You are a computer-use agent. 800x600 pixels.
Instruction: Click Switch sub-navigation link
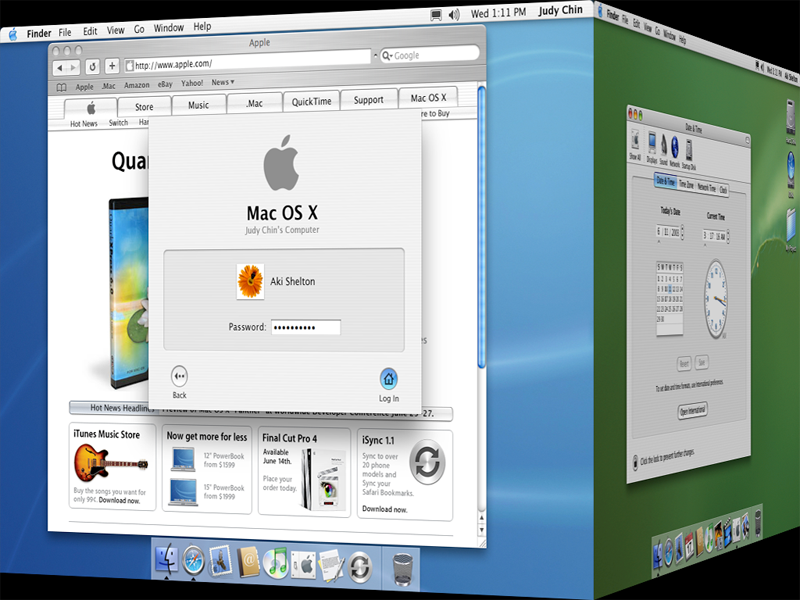point(118,122)
